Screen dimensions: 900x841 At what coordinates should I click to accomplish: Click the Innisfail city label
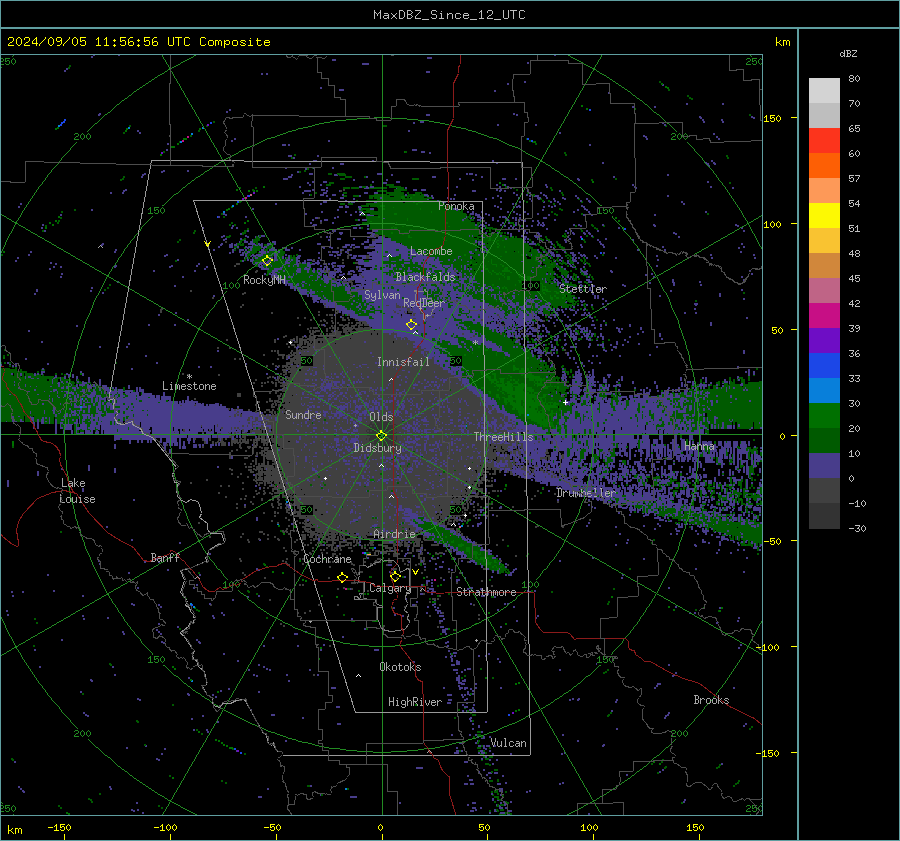pos(403,362)
